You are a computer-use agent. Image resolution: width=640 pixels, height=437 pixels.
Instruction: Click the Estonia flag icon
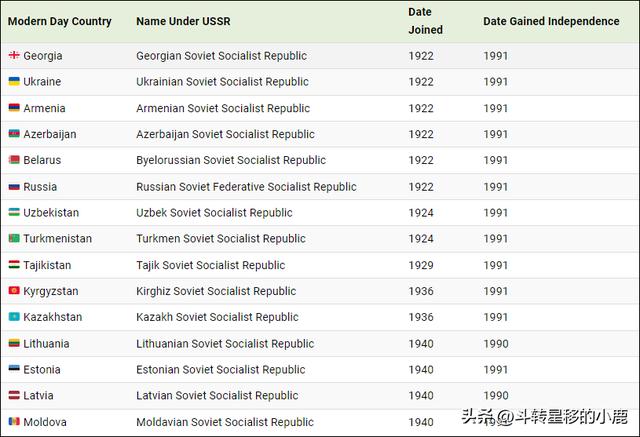[x=14, y=369]
